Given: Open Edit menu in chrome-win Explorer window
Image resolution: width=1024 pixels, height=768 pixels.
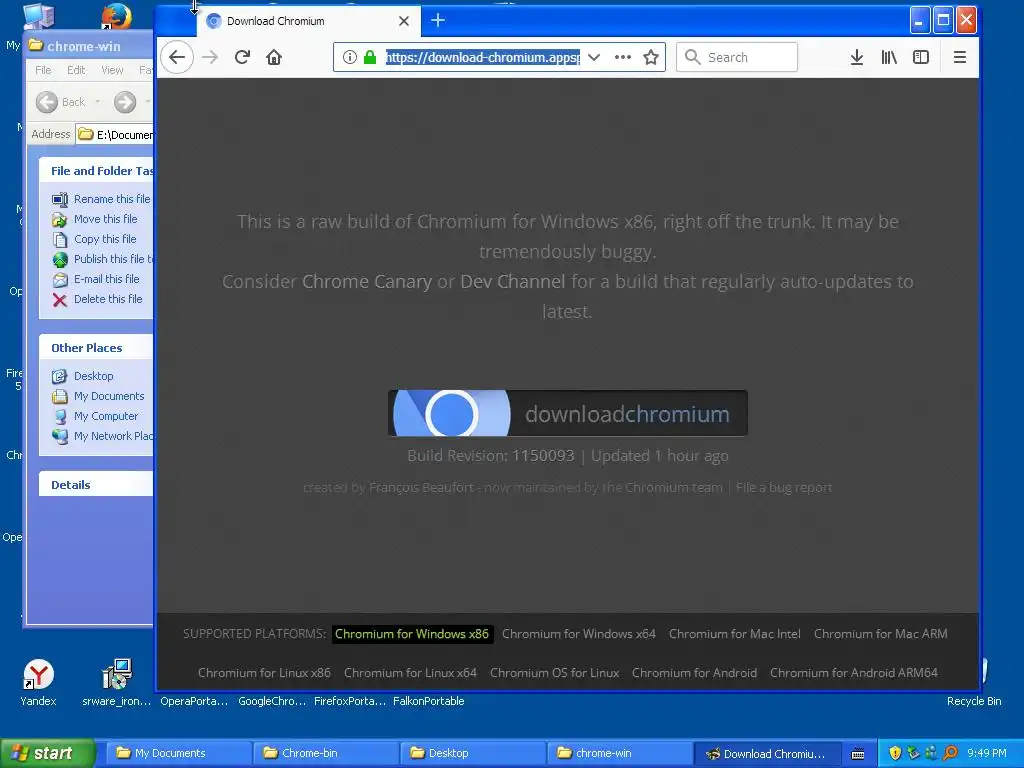Looking at the screenshot, I should [76, 70].
